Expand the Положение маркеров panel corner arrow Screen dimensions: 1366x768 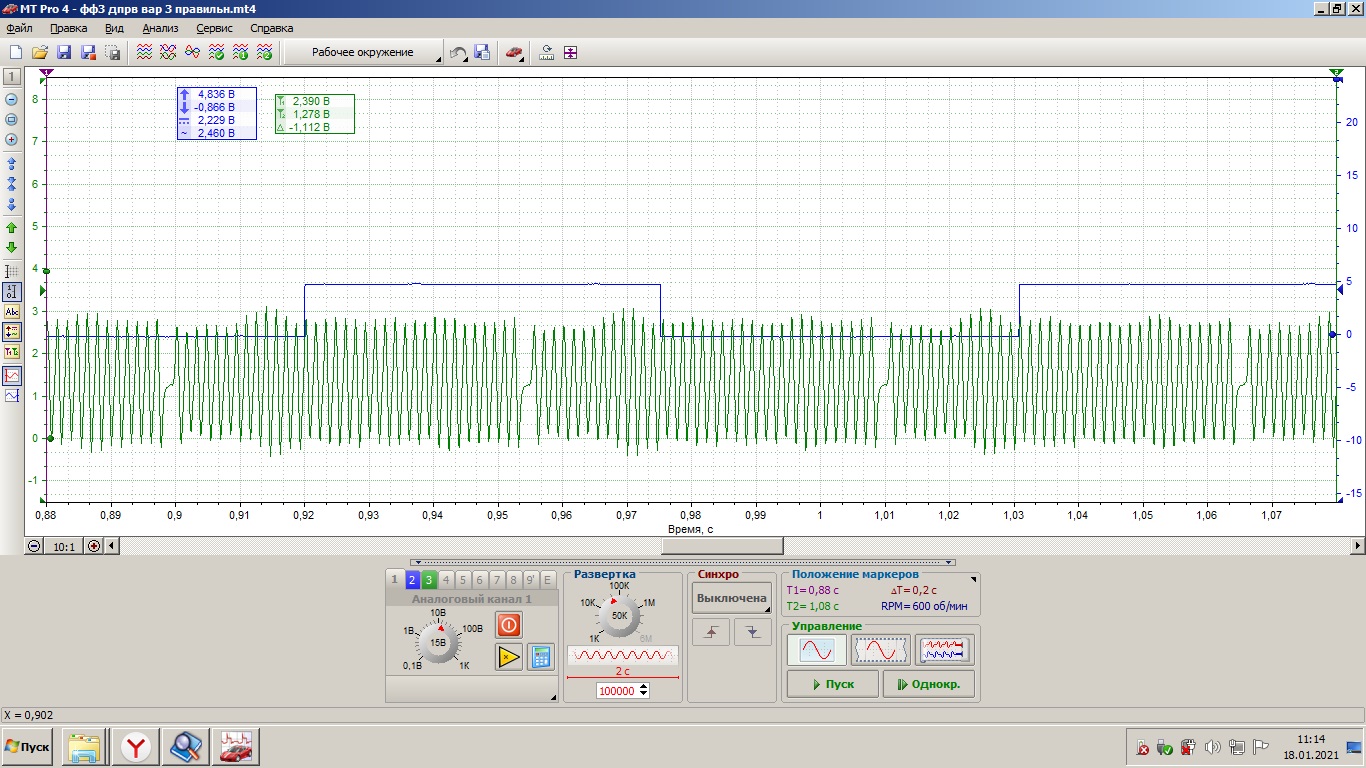coord(973,578)
